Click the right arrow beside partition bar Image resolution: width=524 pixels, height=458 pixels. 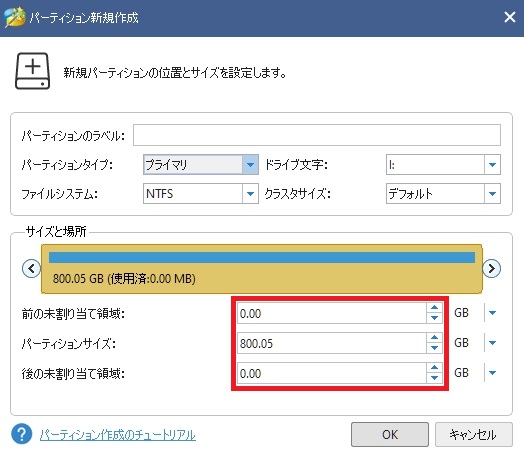[492, 268]
